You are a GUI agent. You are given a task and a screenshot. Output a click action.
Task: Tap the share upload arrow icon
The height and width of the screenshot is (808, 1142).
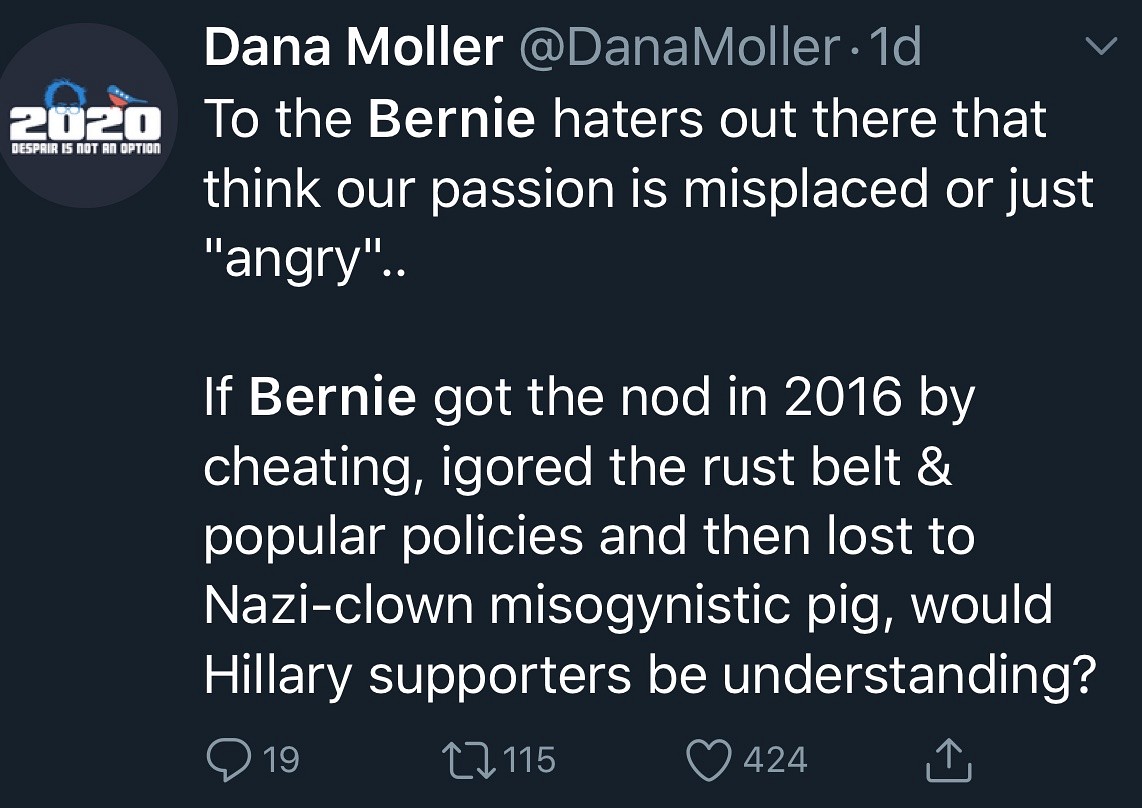click(x=948, y=760)
